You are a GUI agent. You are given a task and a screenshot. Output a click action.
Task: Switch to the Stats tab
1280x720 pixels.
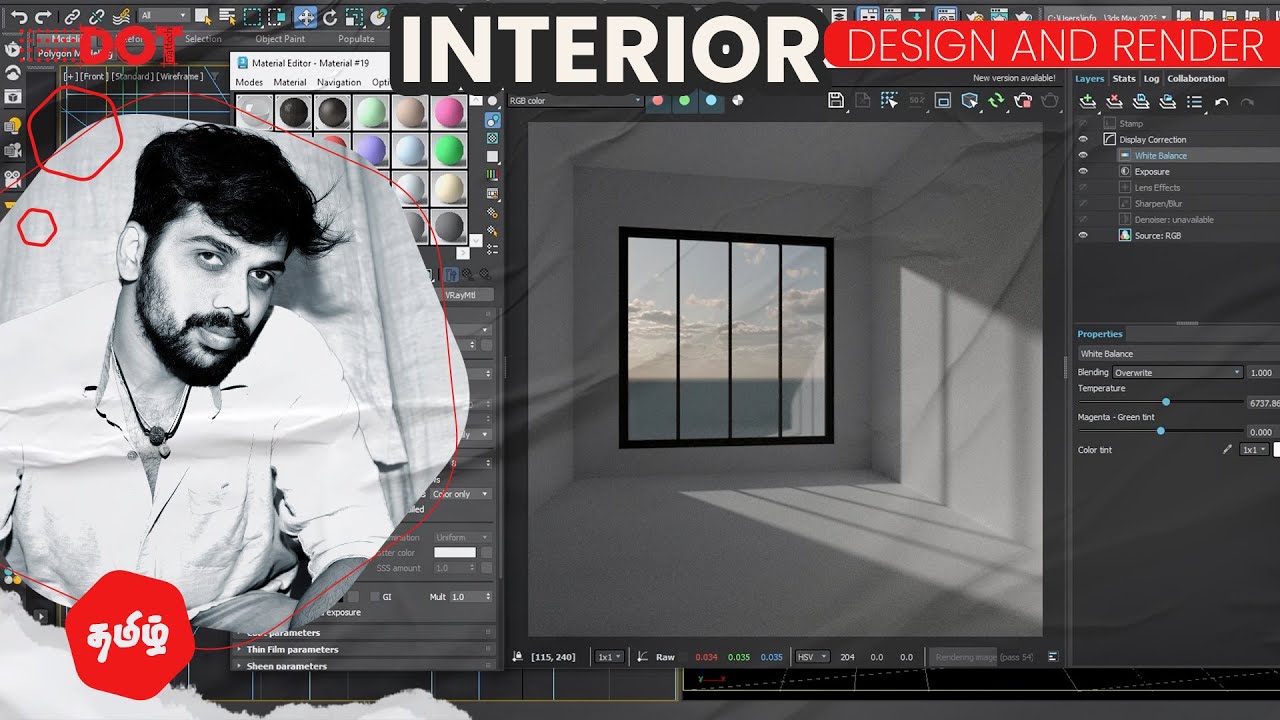click(1124, 78)
